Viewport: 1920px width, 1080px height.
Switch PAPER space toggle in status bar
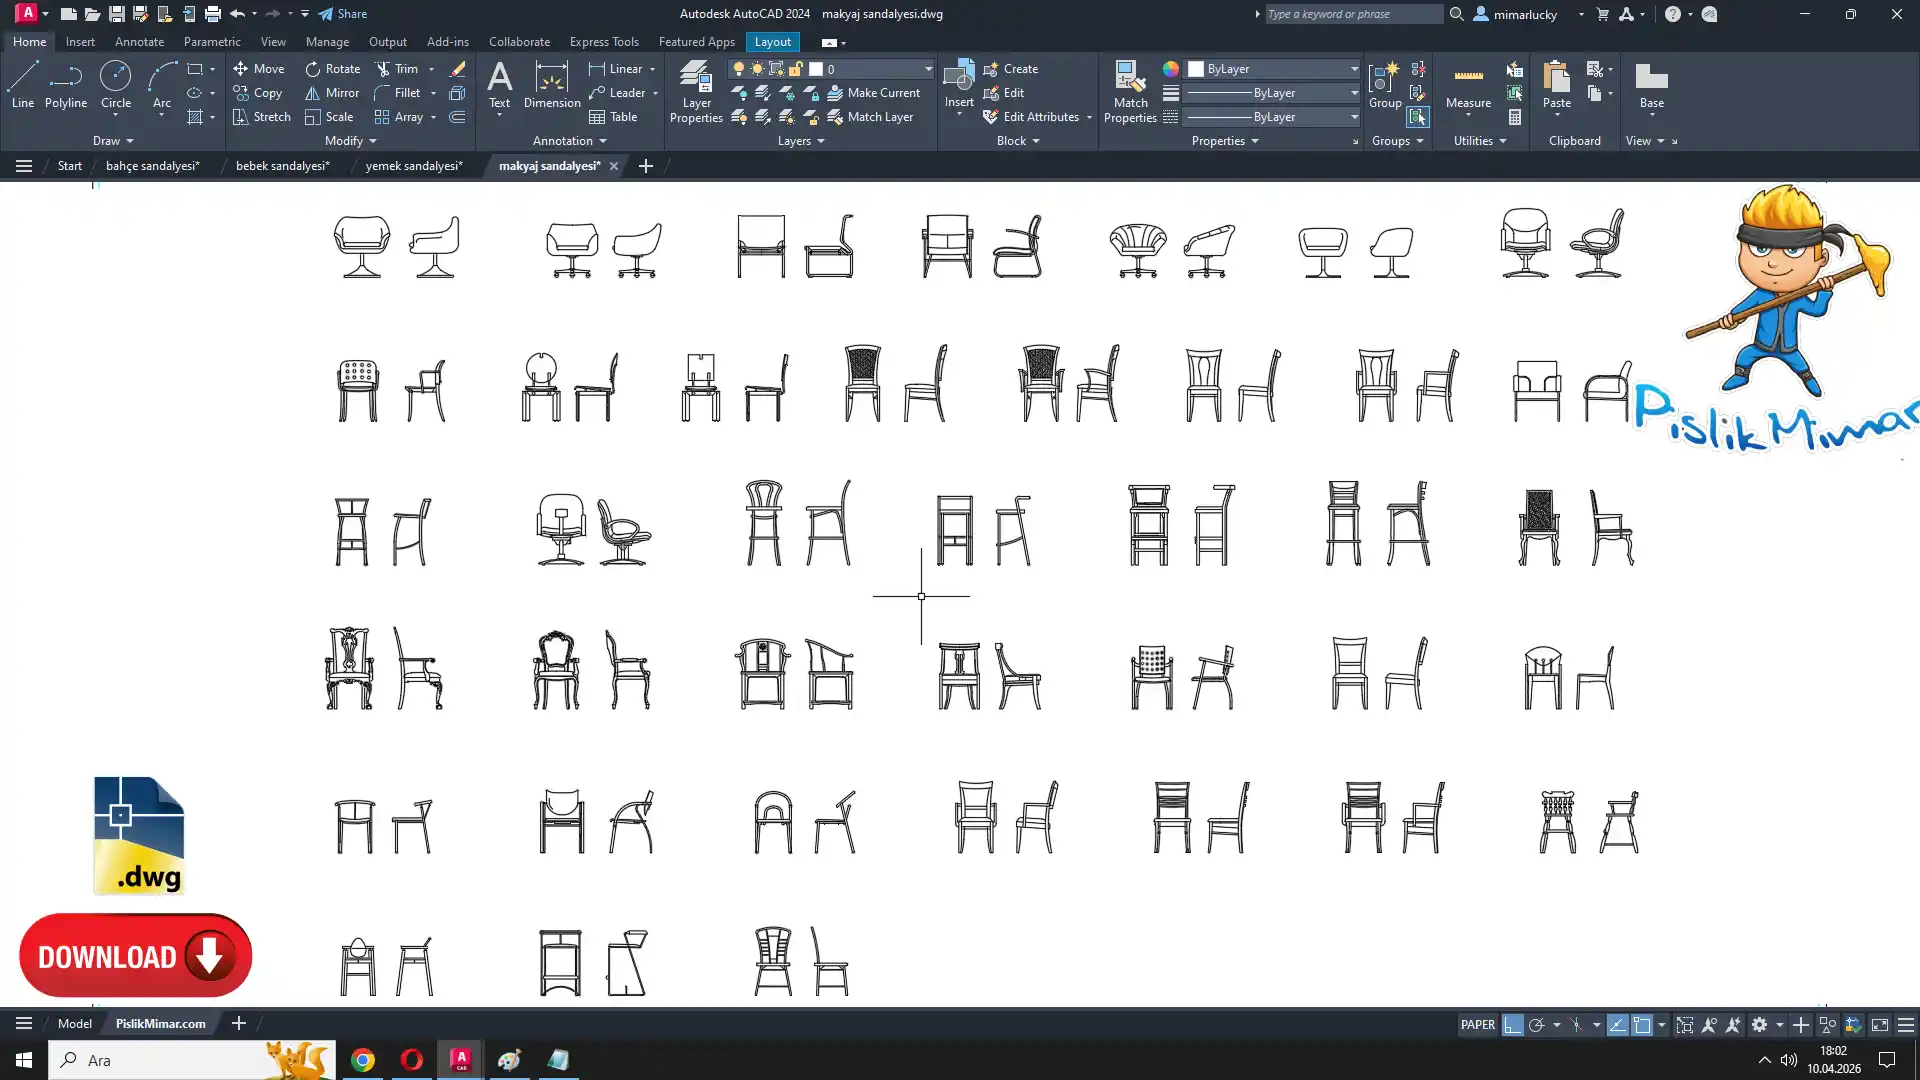(1477, 1025)
